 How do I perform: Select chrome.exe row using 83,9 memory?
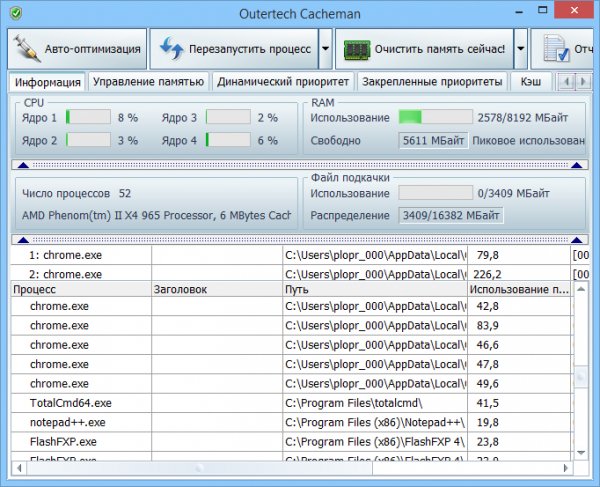tap(292, 326)
